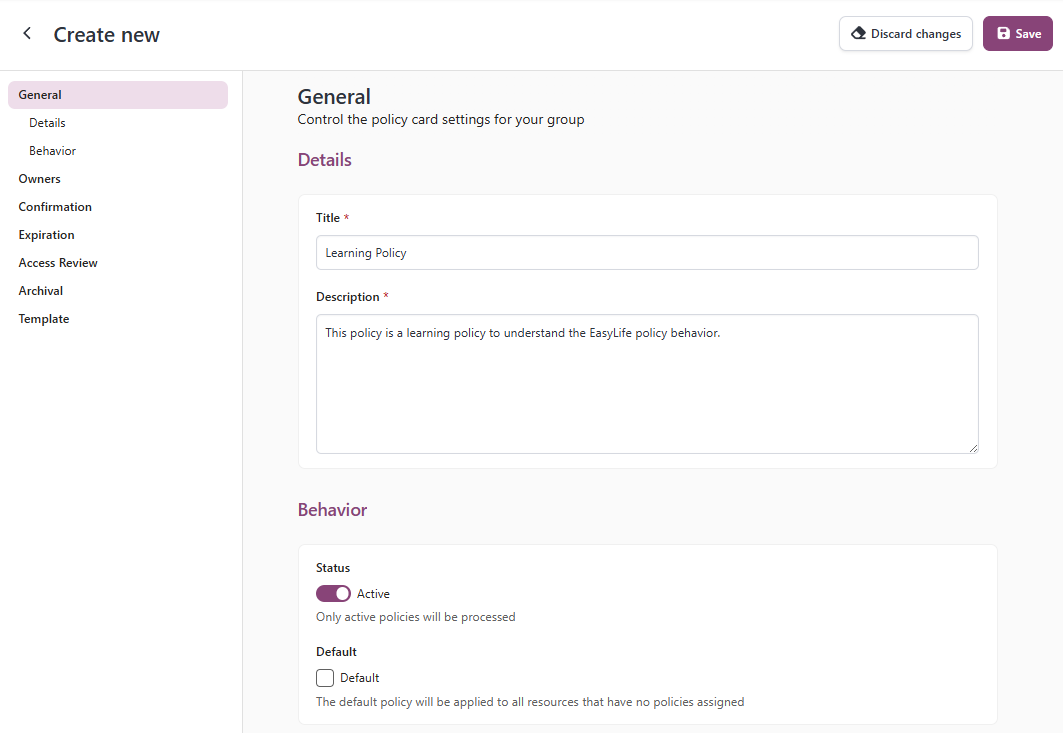Go to the Expiration settings

tap(46, 234)
